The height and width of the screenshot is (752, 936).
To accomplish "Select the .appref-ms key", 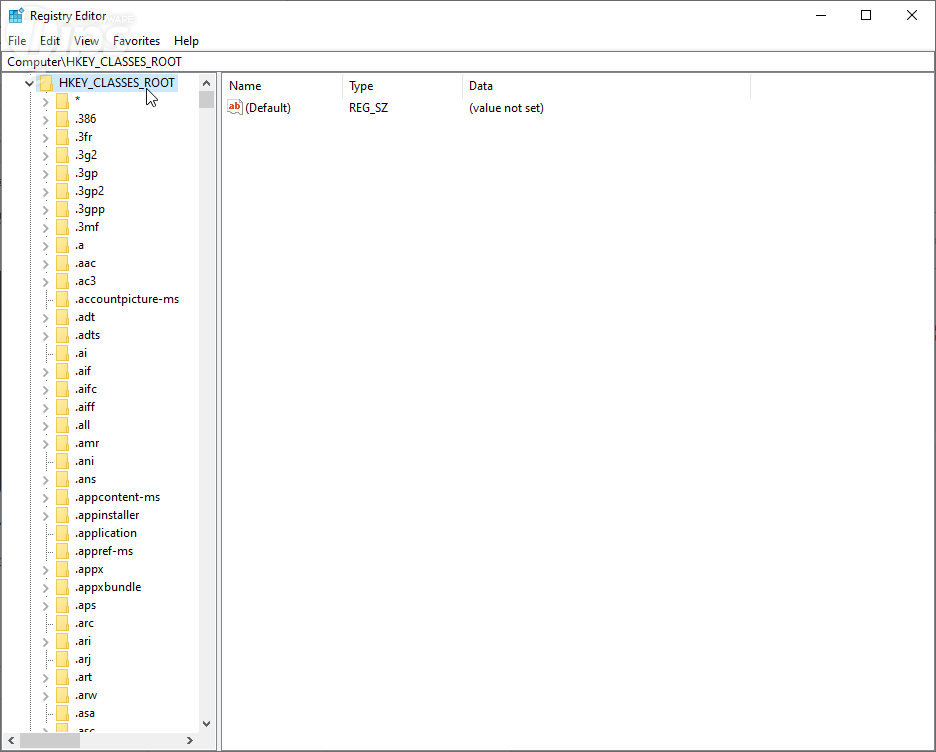I will pos(104,551).
